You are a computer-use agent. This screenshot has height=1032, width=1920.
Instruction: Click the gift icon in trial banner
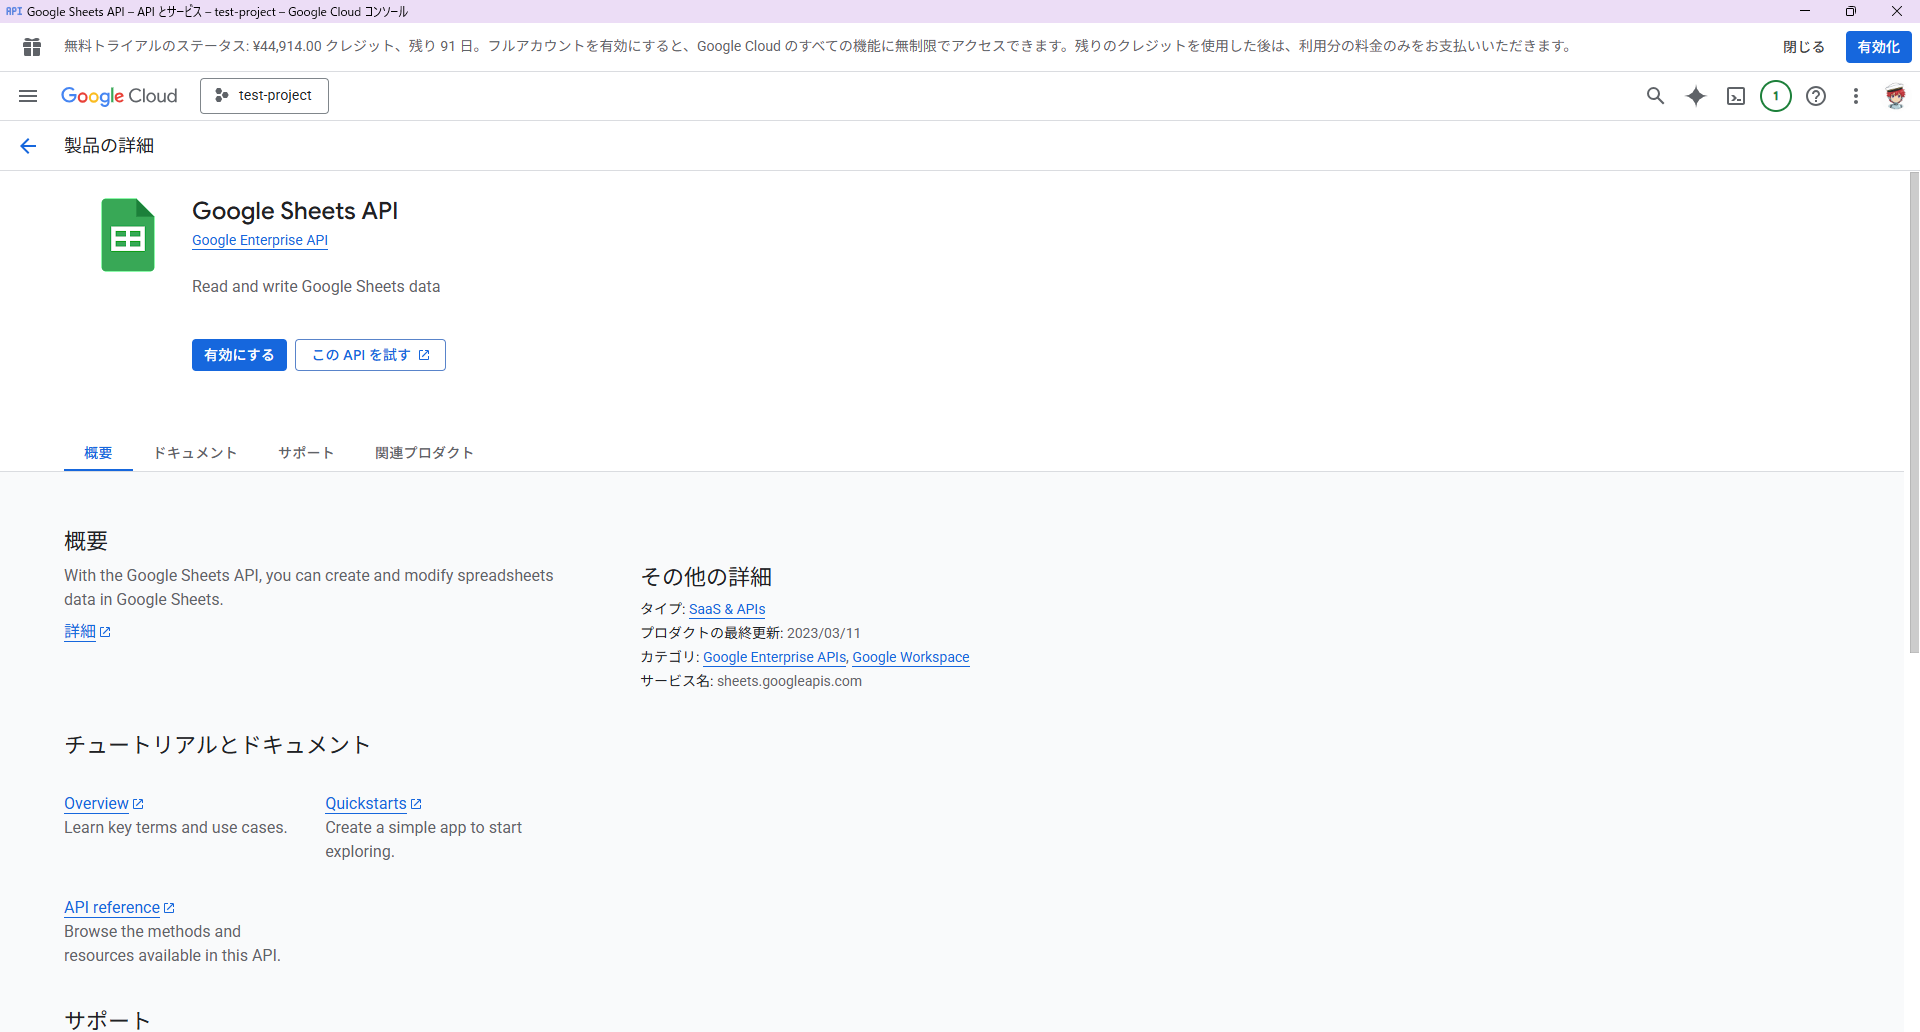click(x=32, y=47)
